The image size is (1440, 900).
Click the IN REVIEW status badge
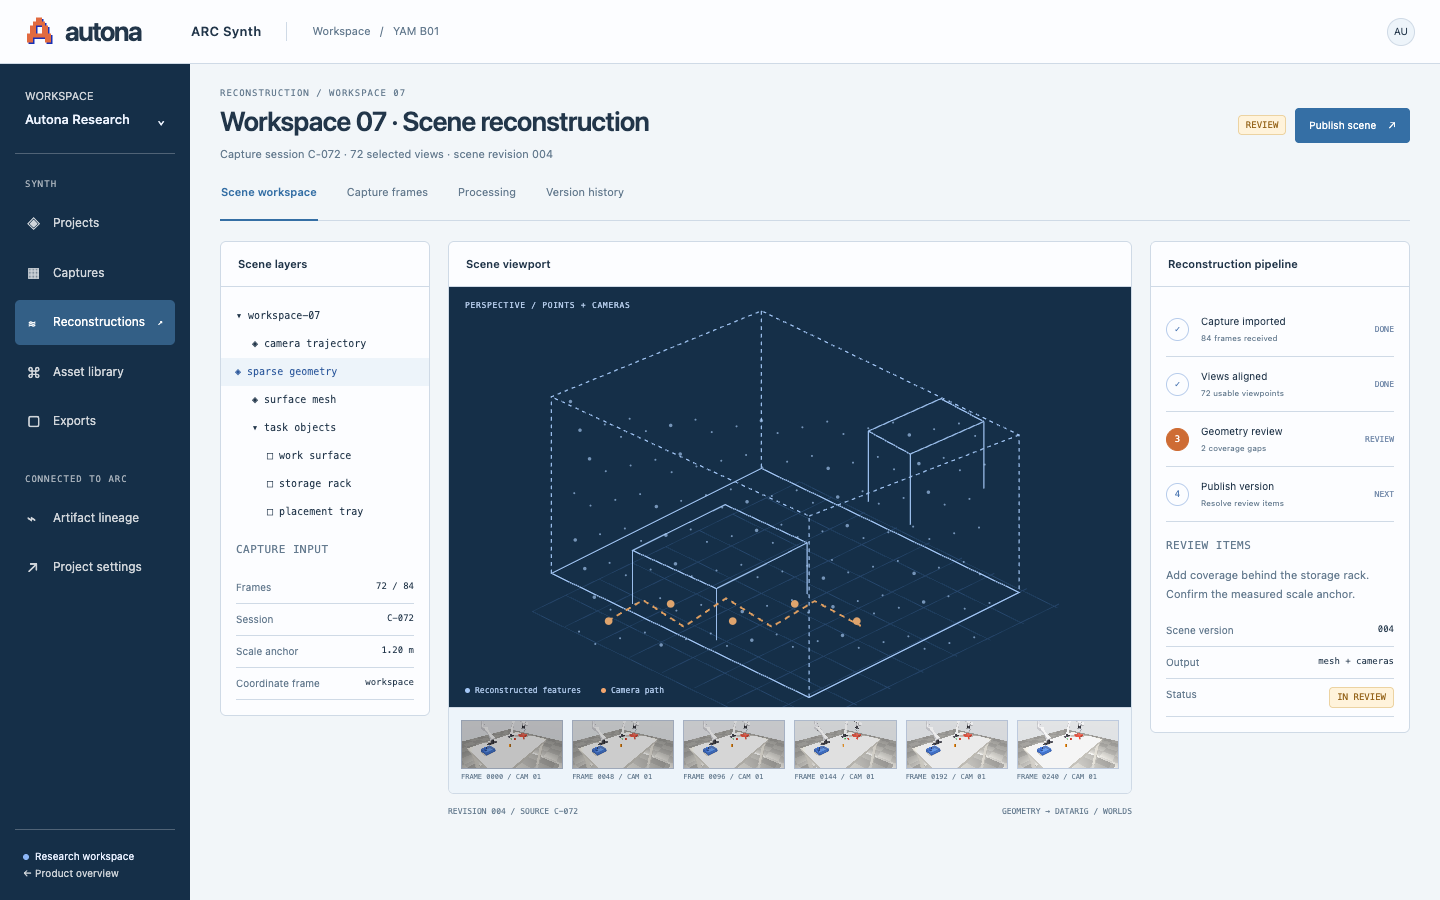tap(1361, 697)
